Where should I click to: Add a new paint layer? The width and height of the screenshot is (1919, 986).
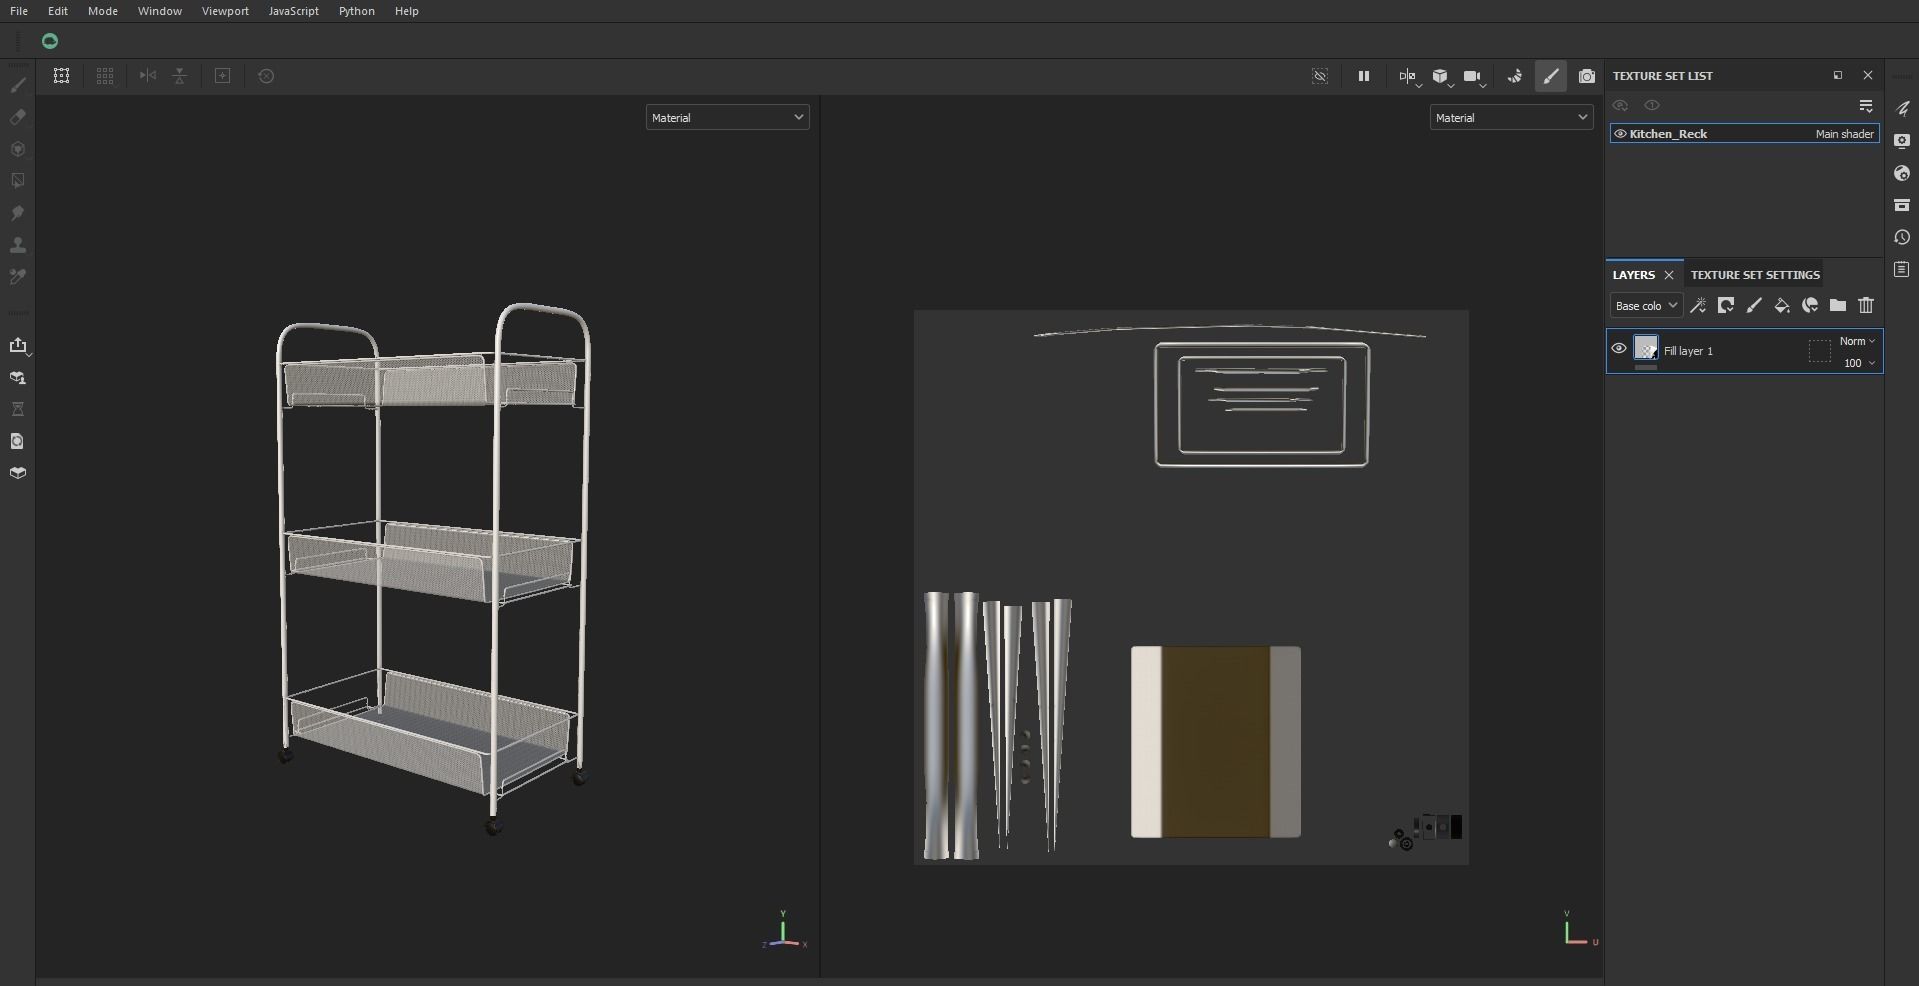coord(1754,306)
